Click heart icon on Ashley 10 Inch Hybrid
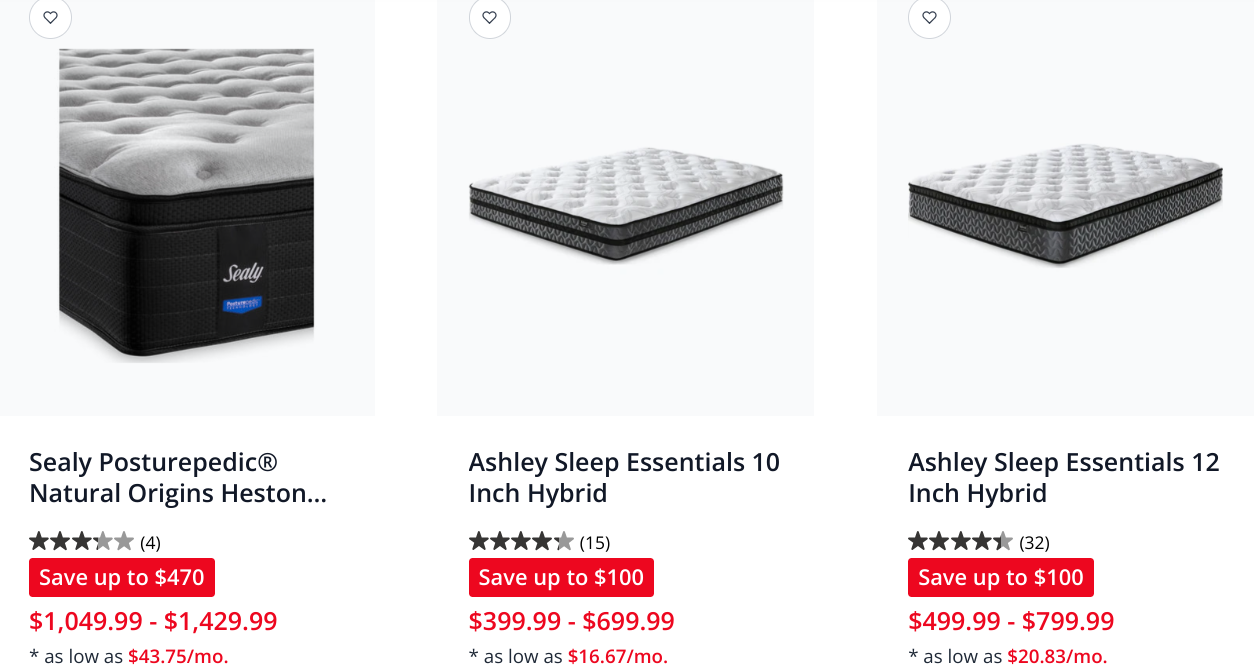Screen dimensions: 1257x672 tap(490, 17)
